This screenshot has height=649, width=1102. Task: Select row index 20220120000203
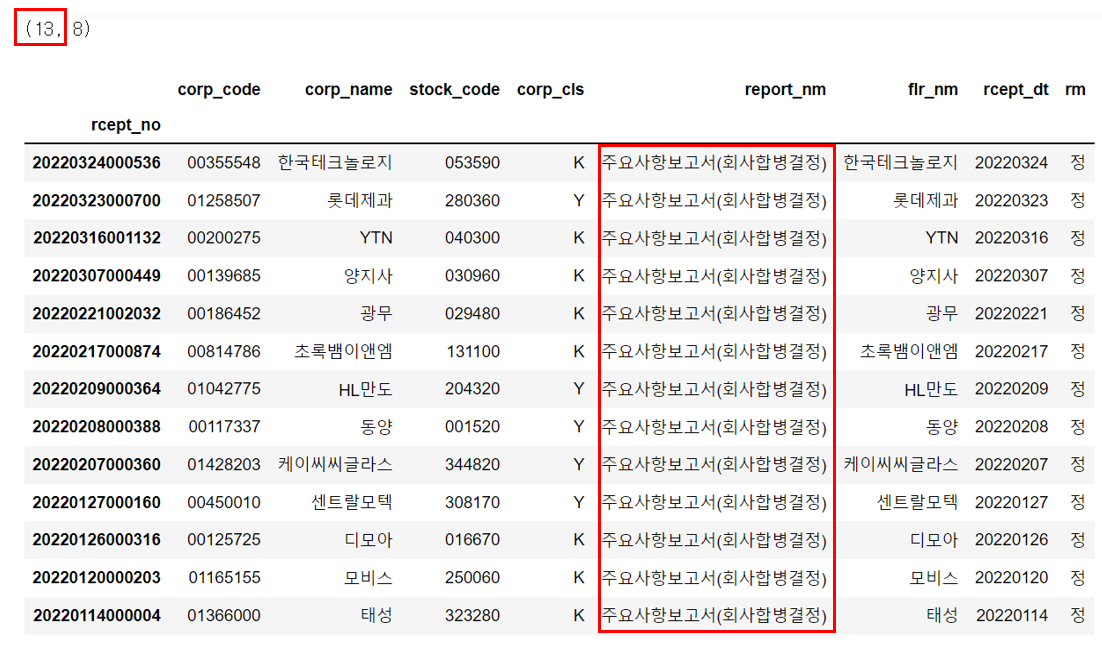(96, 578)
